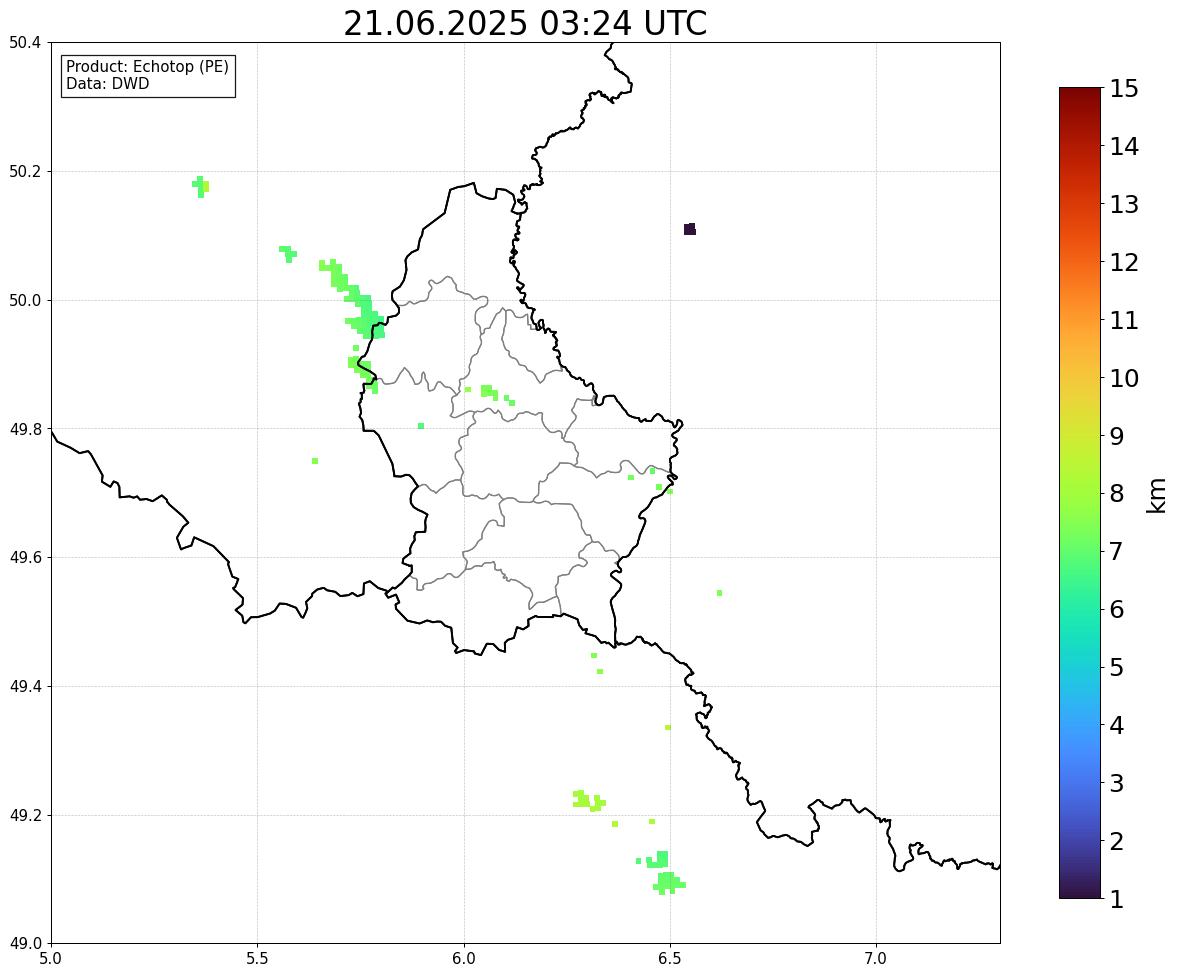The width and height of the screenshot is (1178, 976).
Task: Click the 'Product: Echotop (PE)' legend text
Action: (x=147, y=67)
